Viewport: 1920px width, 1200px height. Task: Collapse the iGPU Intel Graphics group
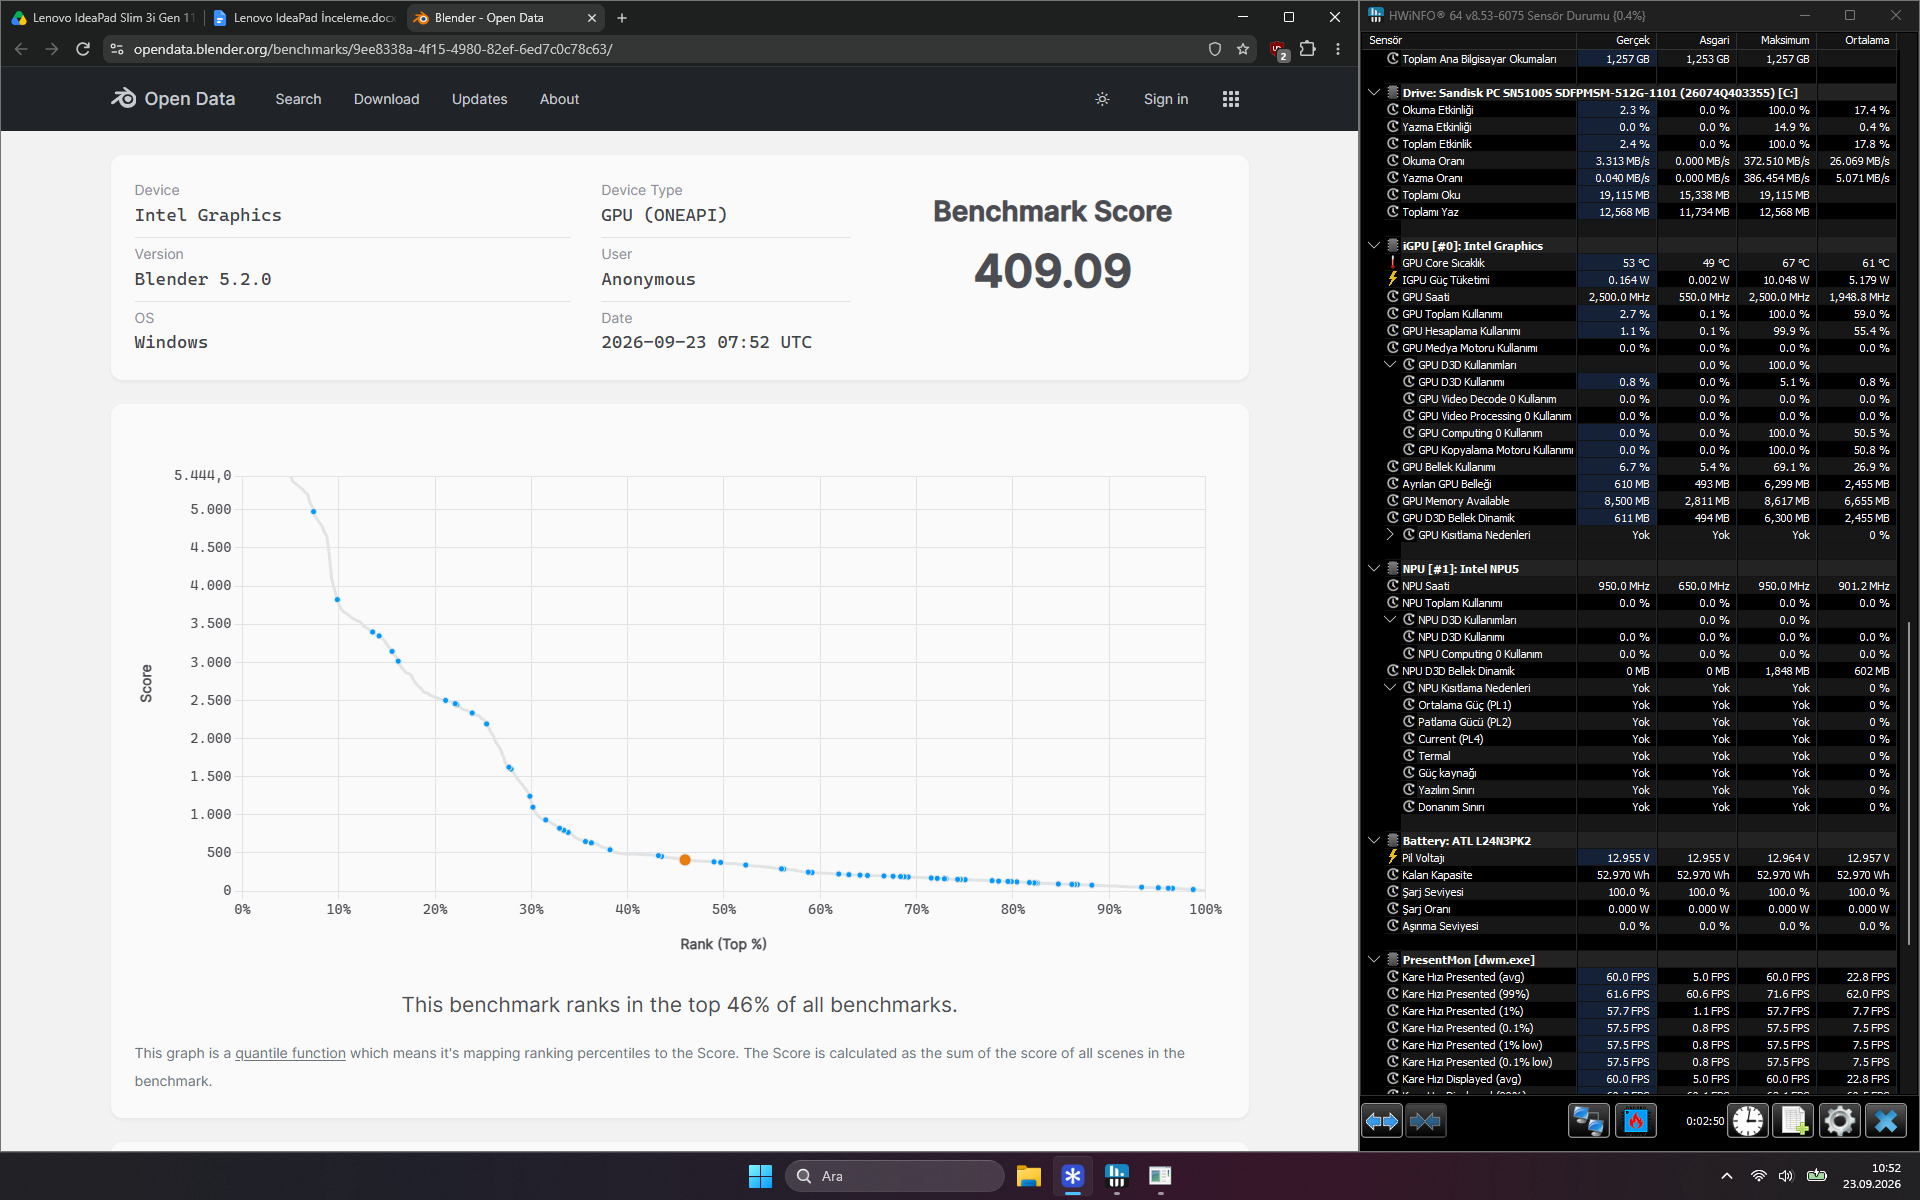[x=1374, y=246]
